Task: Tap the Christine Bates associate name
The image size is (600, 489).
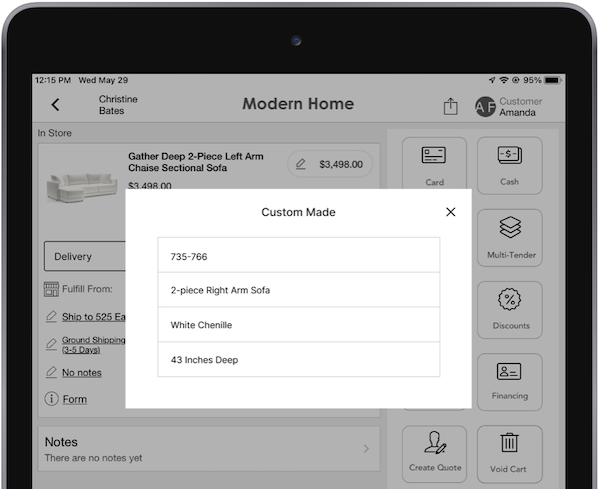Action: click(118, 105)
